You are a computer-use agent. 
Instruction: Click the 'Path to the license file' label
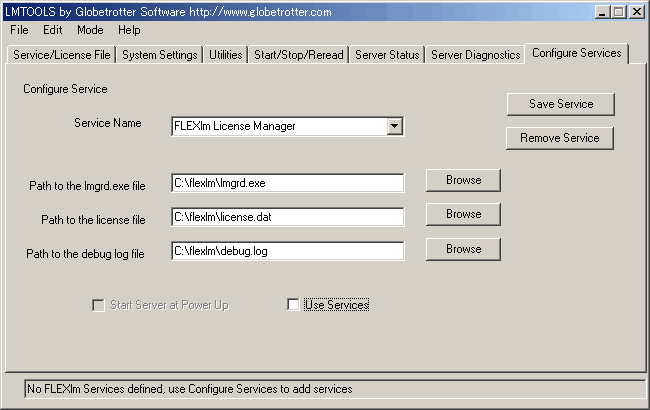pos(93,220)
